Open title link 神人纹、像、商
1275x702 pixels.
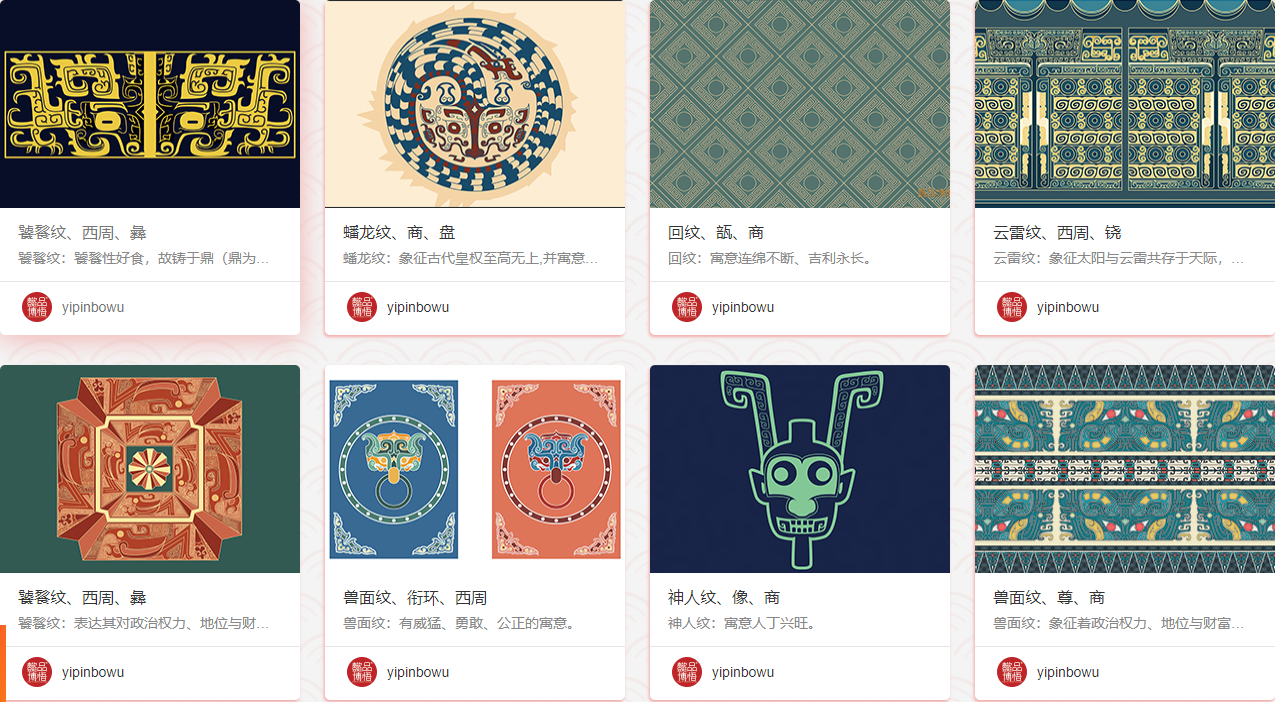724,598
